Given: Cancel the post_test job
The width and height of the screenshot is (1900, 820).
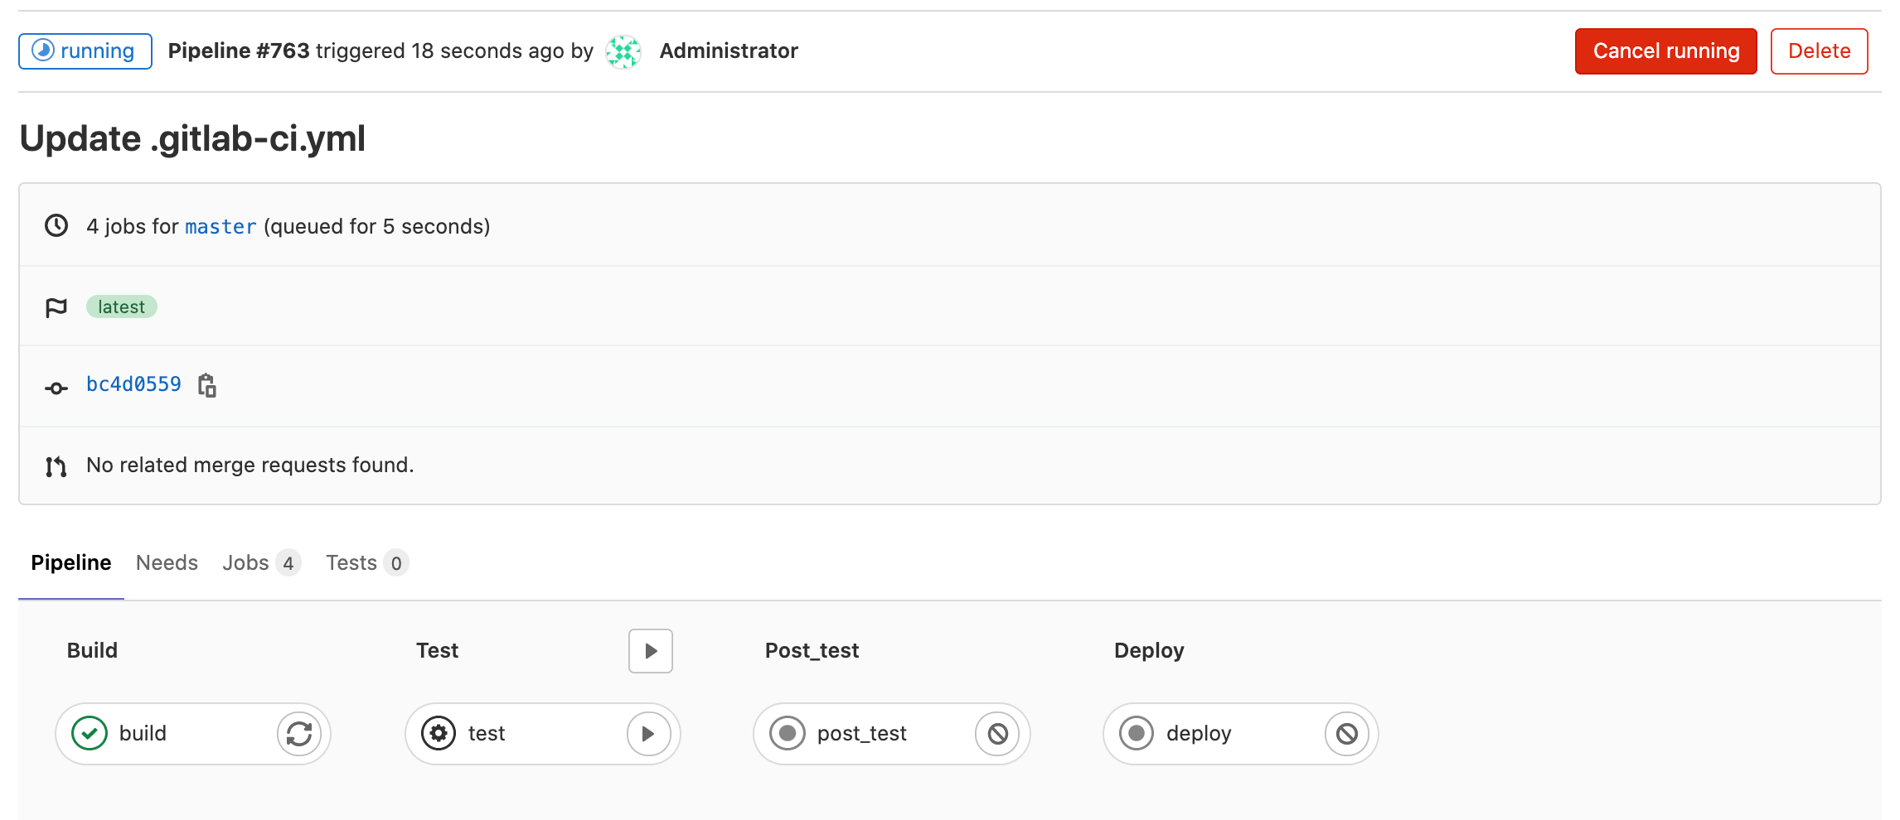Looking at the screenshot, I should coord(997,734).
